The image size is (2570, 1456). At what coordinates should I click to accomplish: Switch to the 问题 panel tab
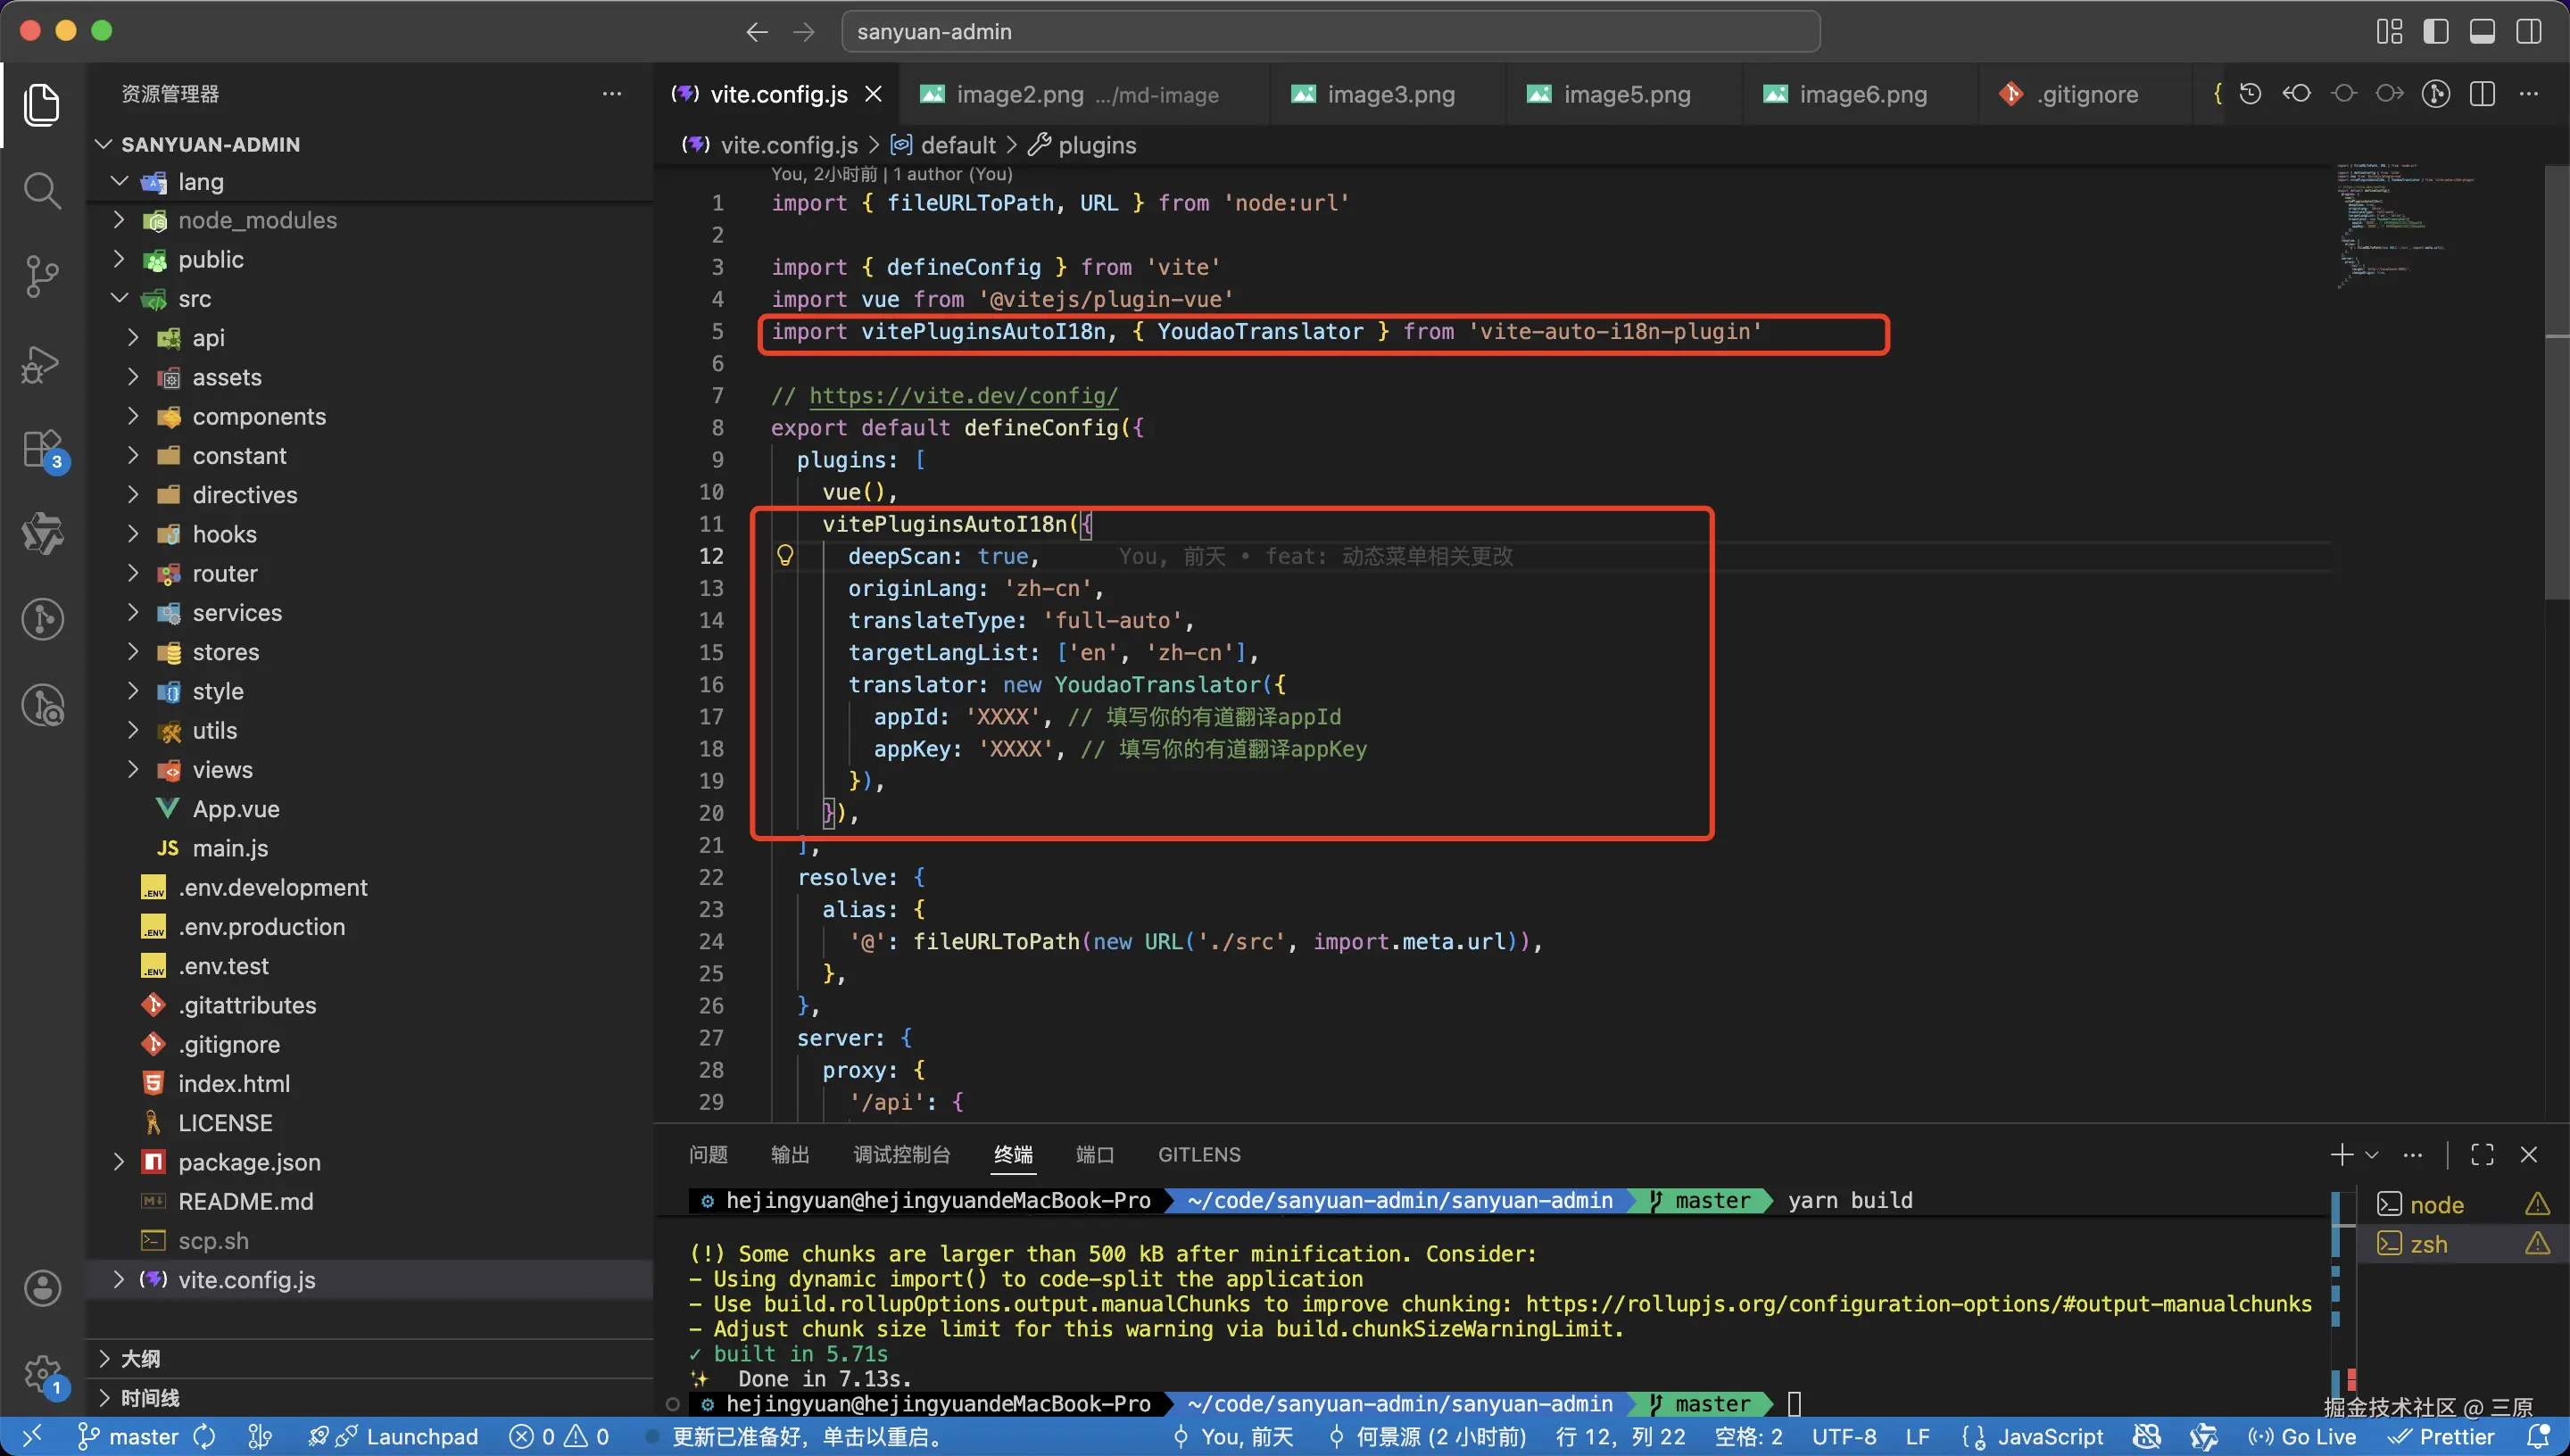(x=708, y=1155)
